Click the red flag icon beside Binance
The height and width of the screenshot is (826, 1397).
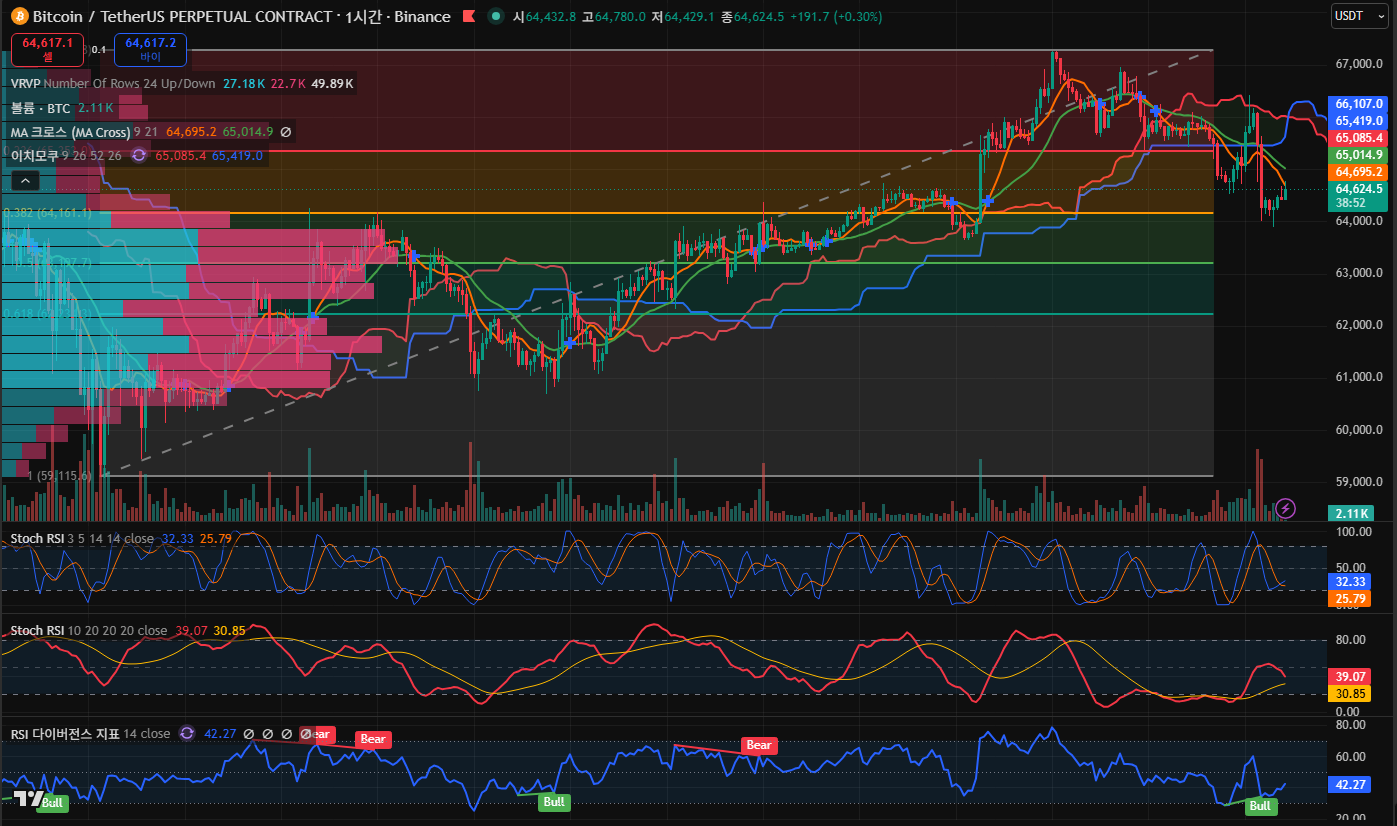point(468,17)
